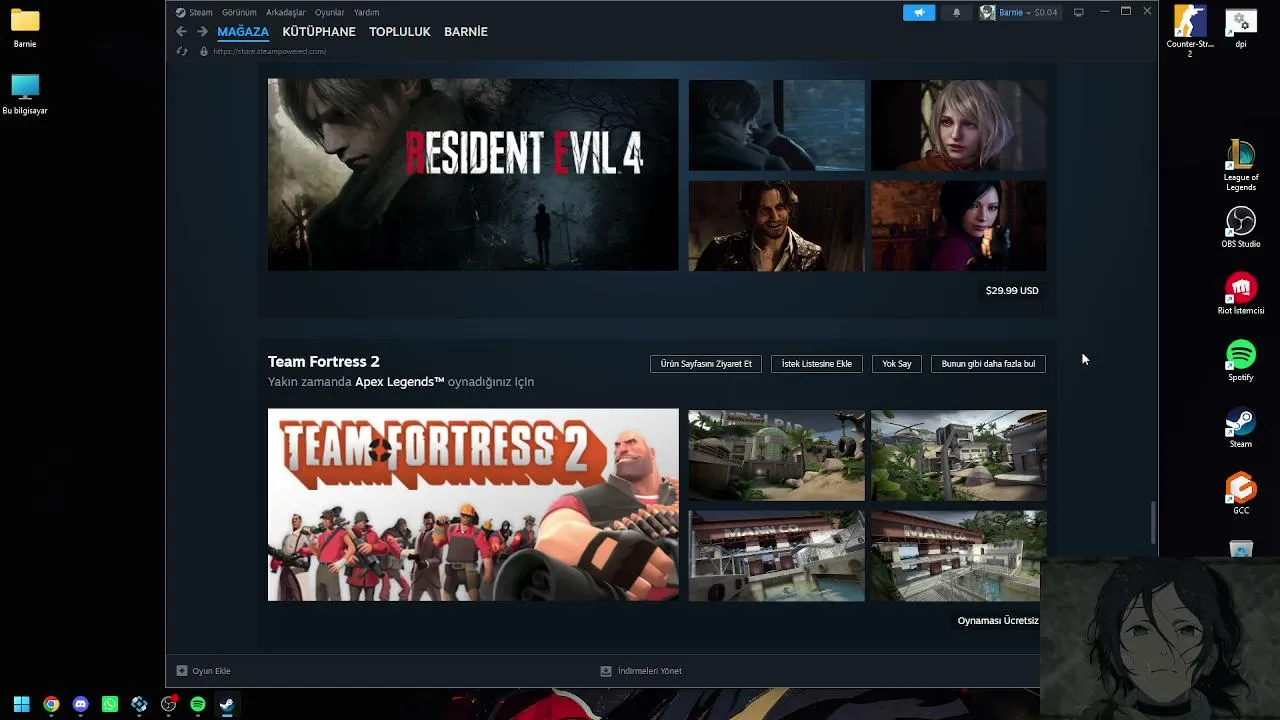Open the Oyunlar menu

pos(329,12)
